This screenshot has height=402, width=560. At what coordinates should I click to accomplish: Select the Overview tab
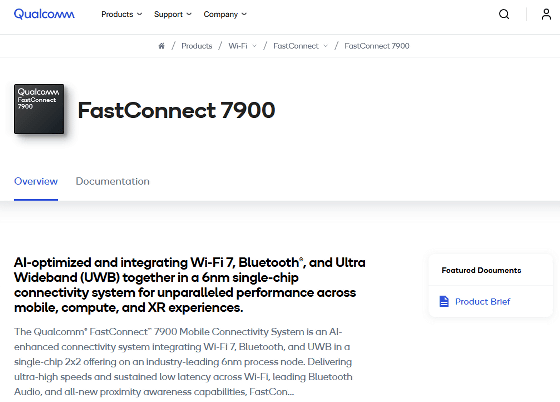pos(36,181)
